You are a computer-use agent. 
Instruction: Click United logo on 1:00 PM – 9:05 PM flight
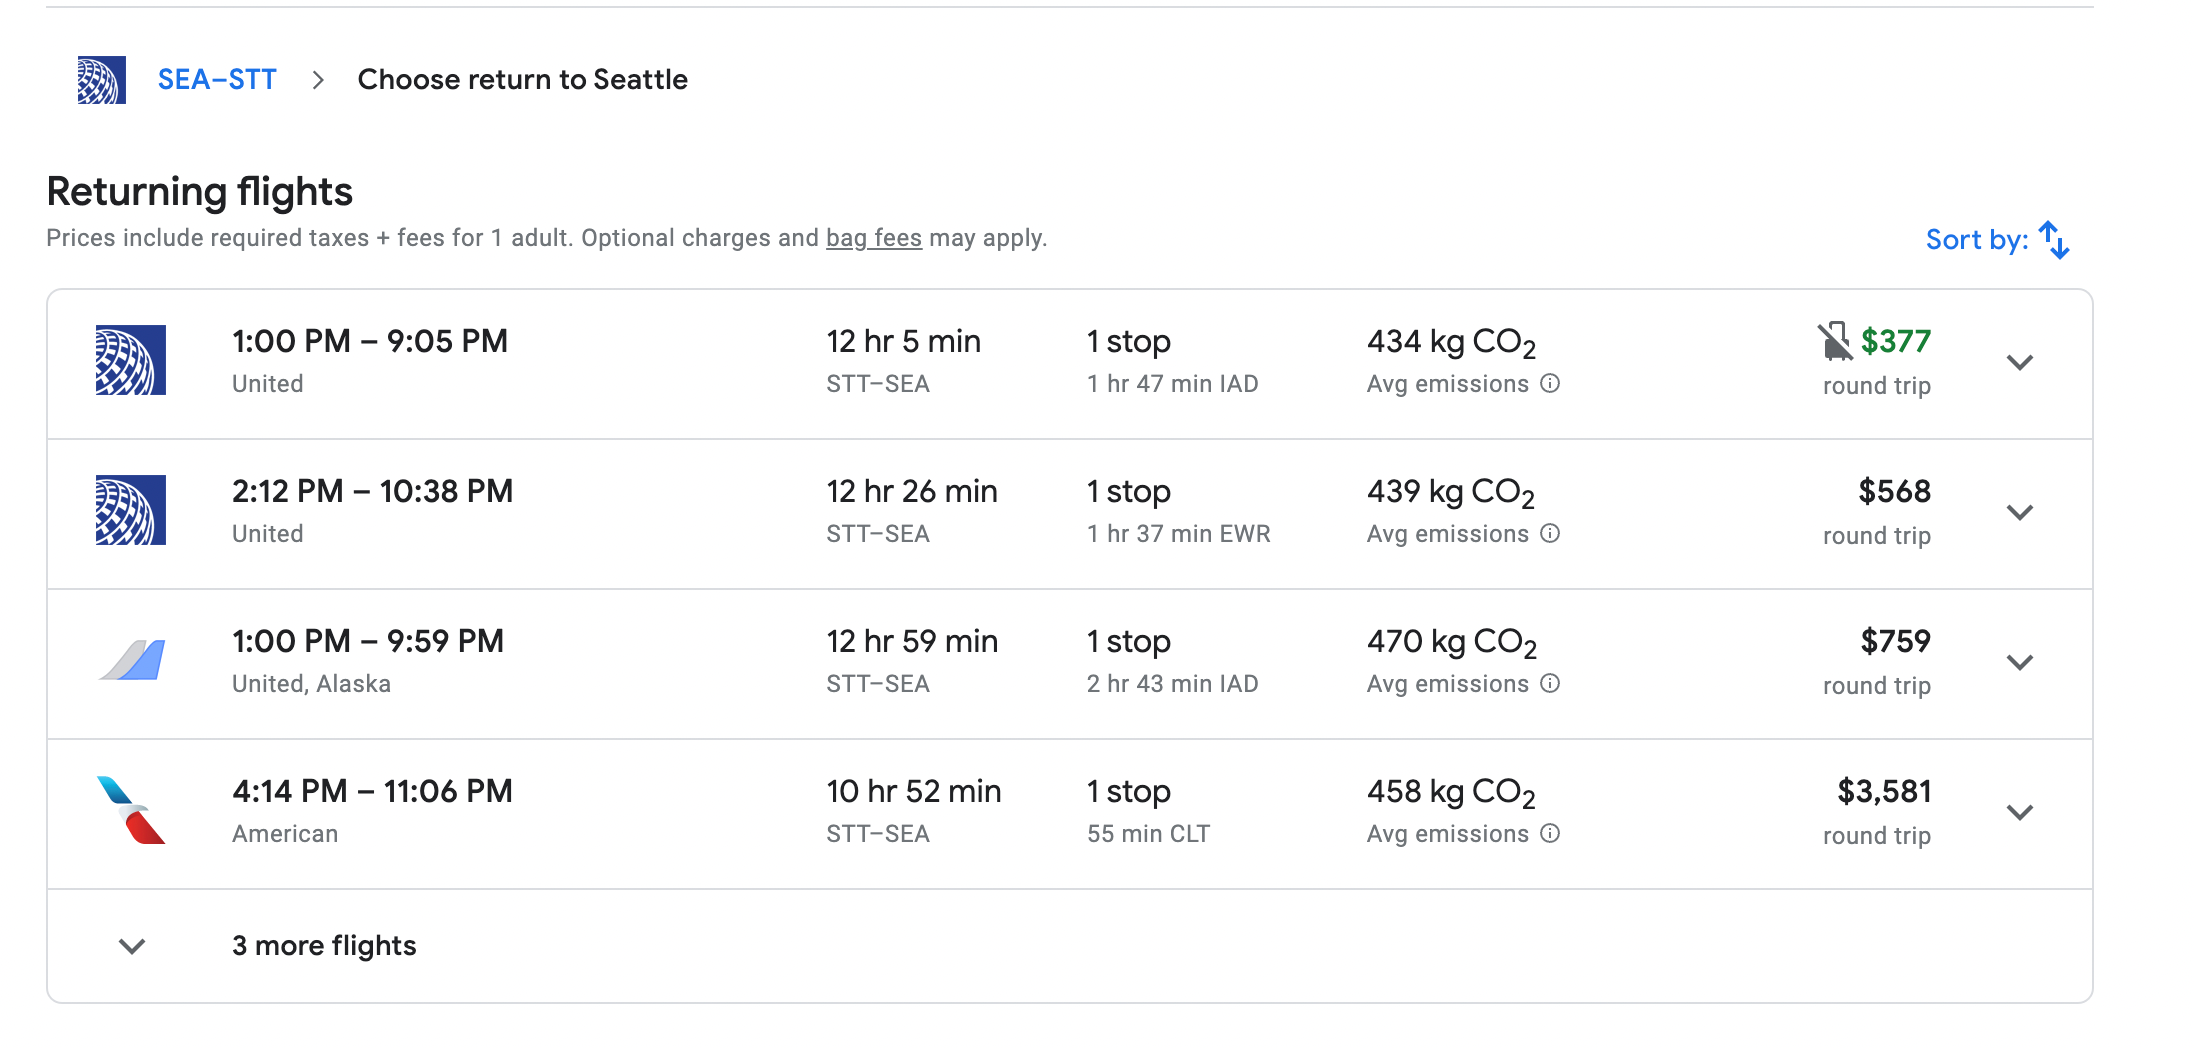[x=131, y=360]
